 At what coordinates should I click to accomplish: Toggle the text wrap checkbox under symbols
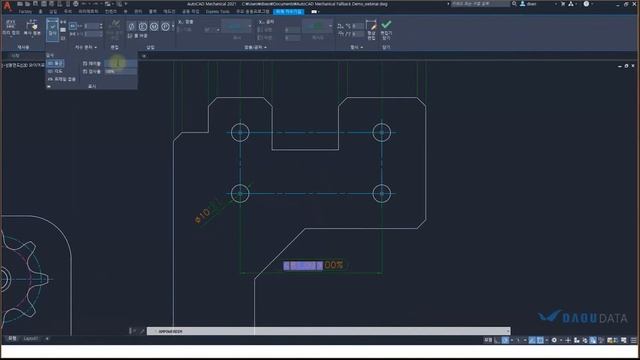coord(130,36)
